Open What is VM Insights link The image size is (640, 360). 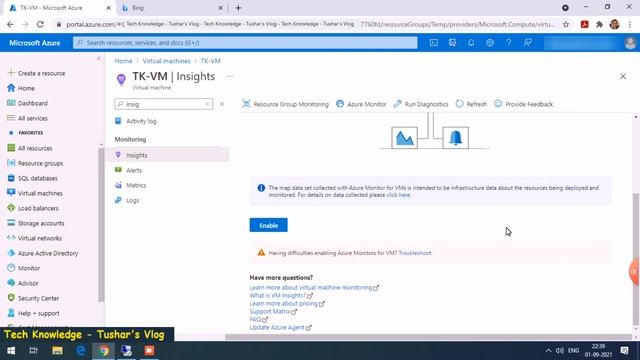tap(281, 296)
